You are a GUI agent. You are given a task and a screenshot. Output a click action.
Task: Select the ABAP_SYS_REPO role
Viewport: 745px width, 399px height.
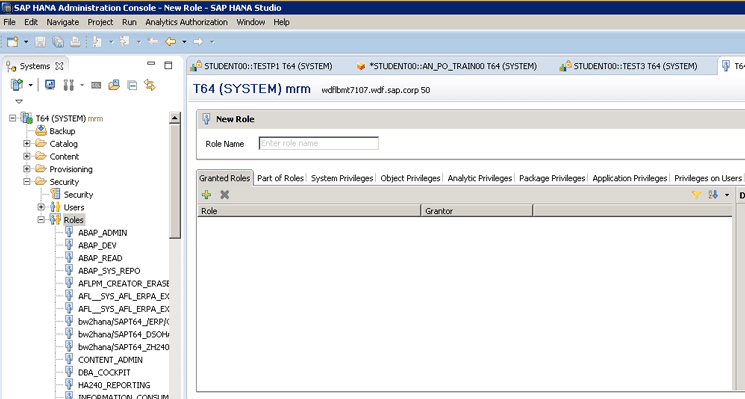[x=109, y=271]
